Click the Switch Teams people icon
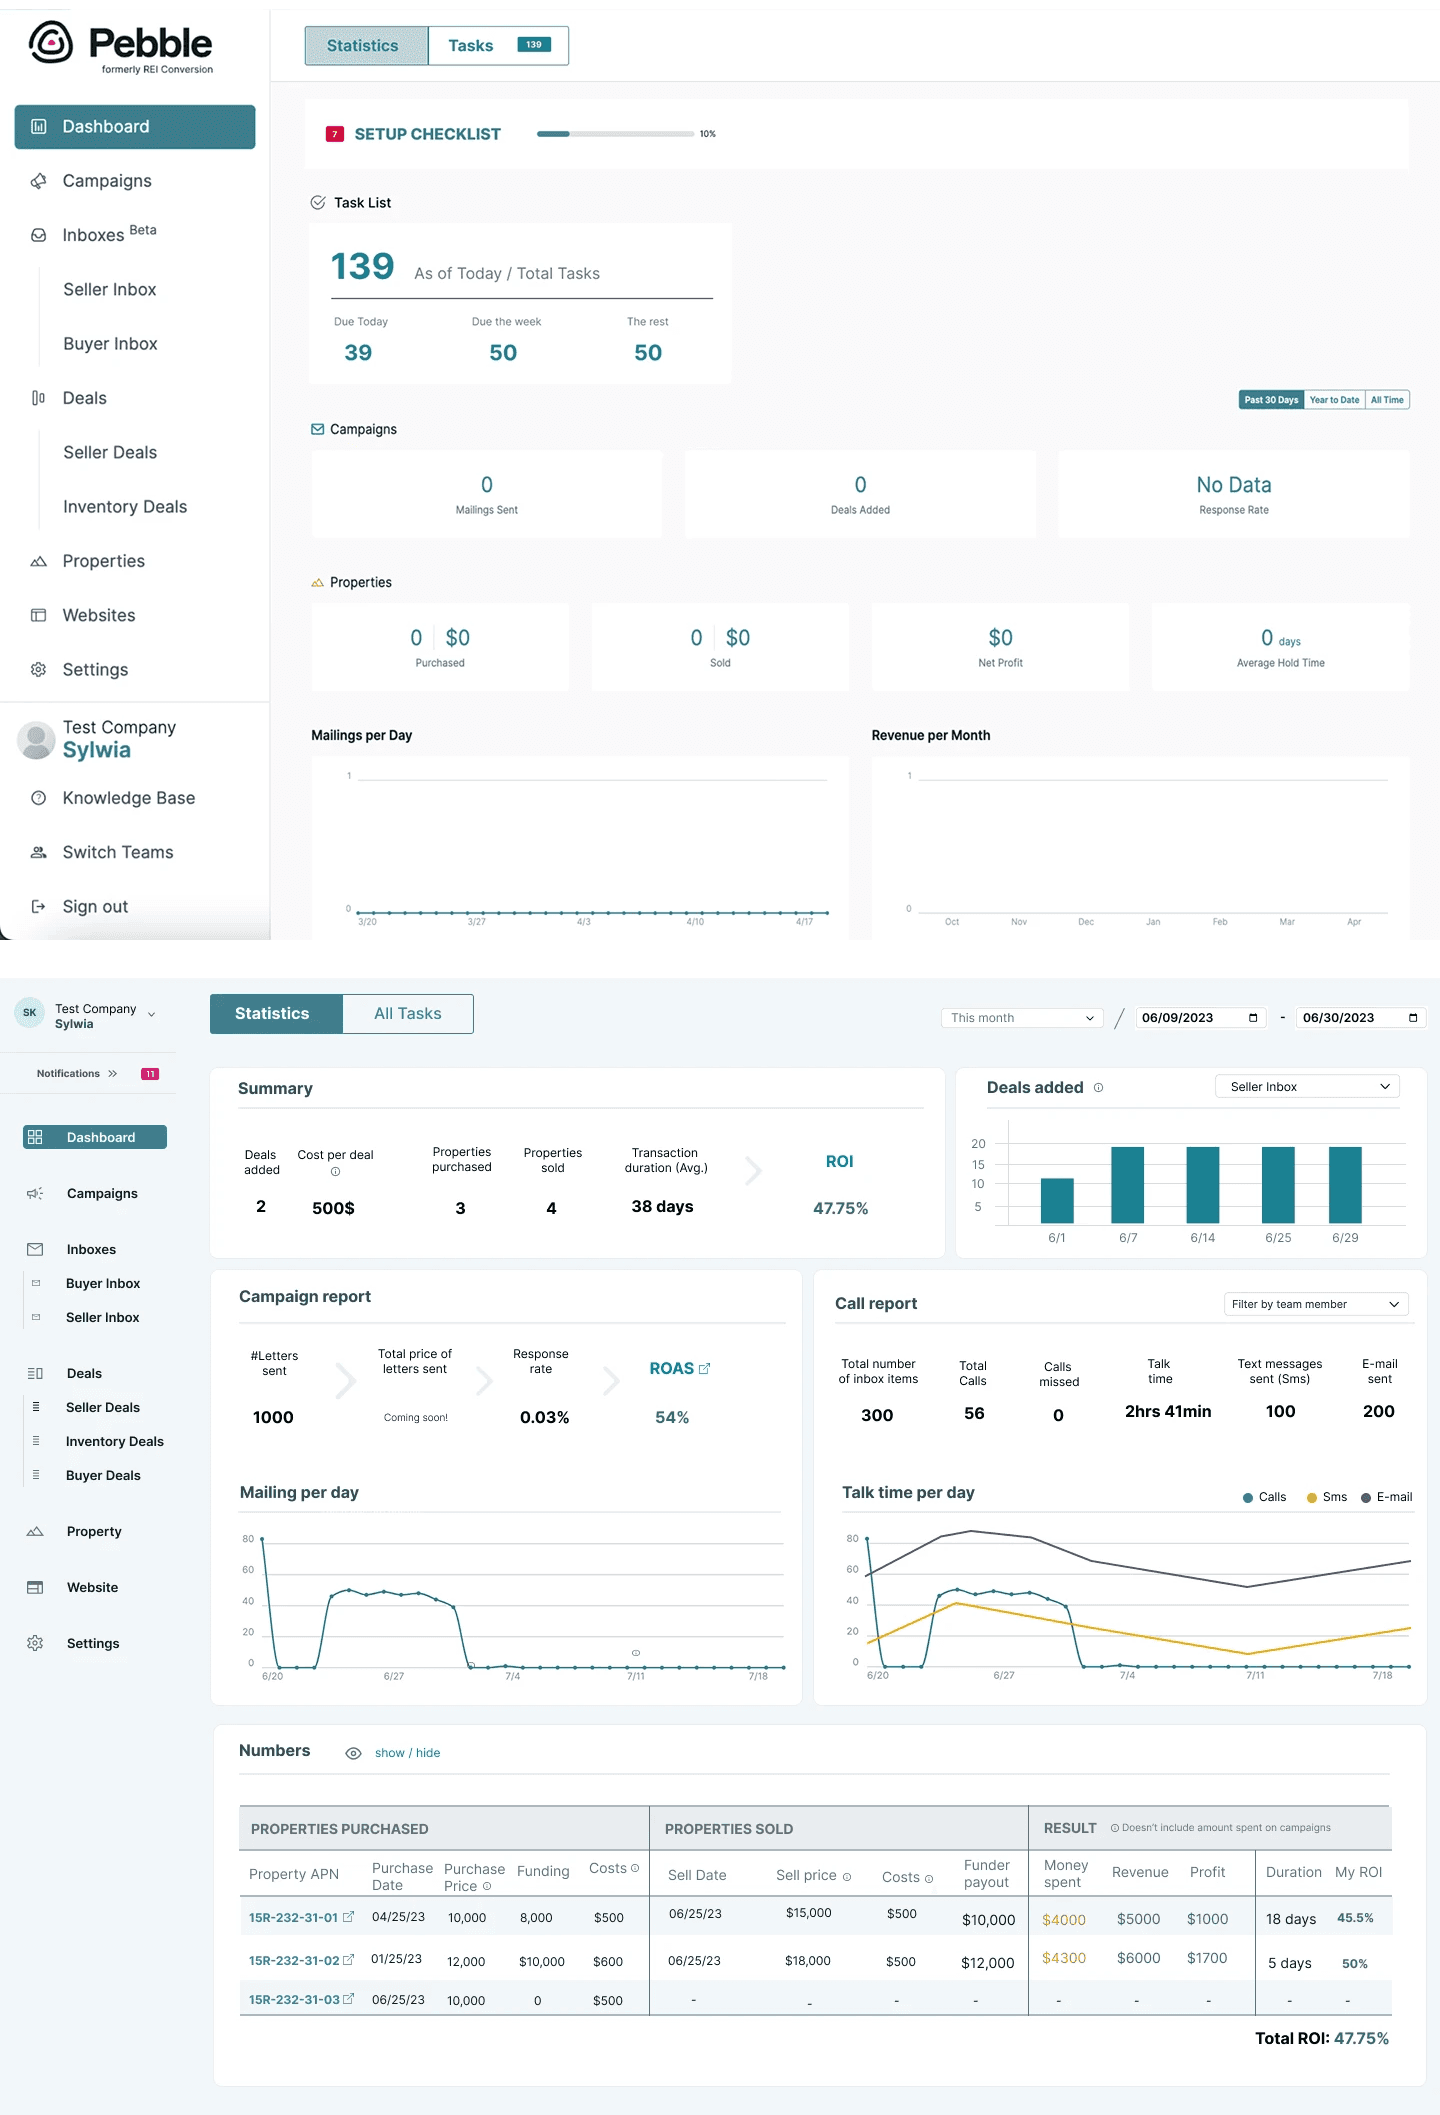The width and height of the screenshot is (1440, 2115). tap(39, 852)
